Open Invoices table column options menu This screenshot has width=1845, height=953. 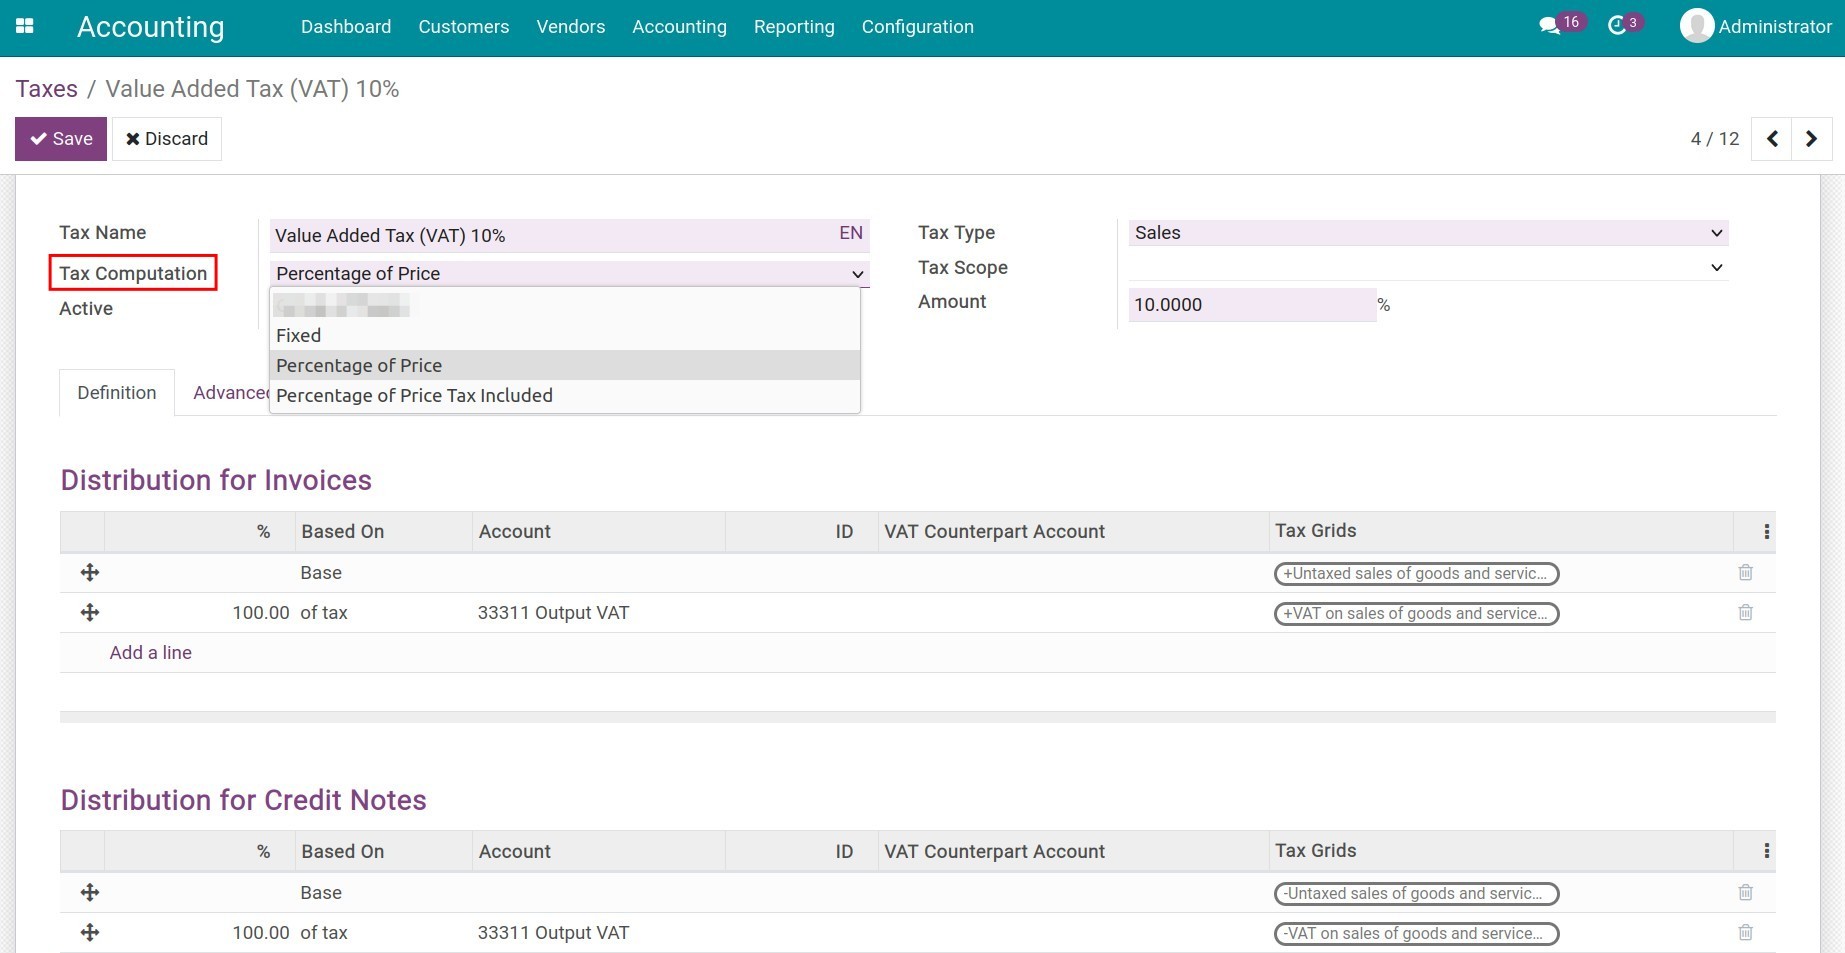point(1766,532)
